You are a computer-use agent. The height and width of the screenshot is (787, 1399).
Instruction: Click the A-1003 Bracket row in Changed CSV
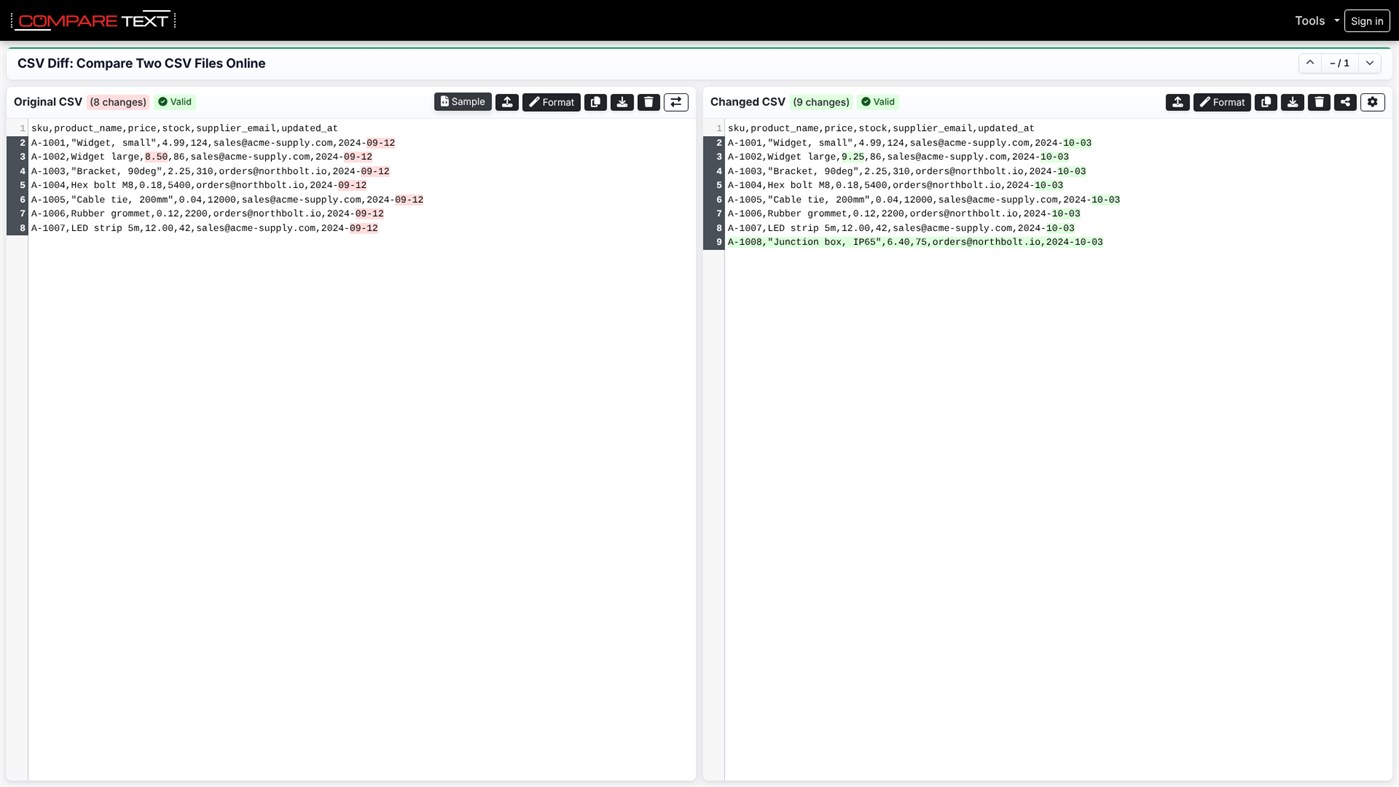(x=906, y=171)
